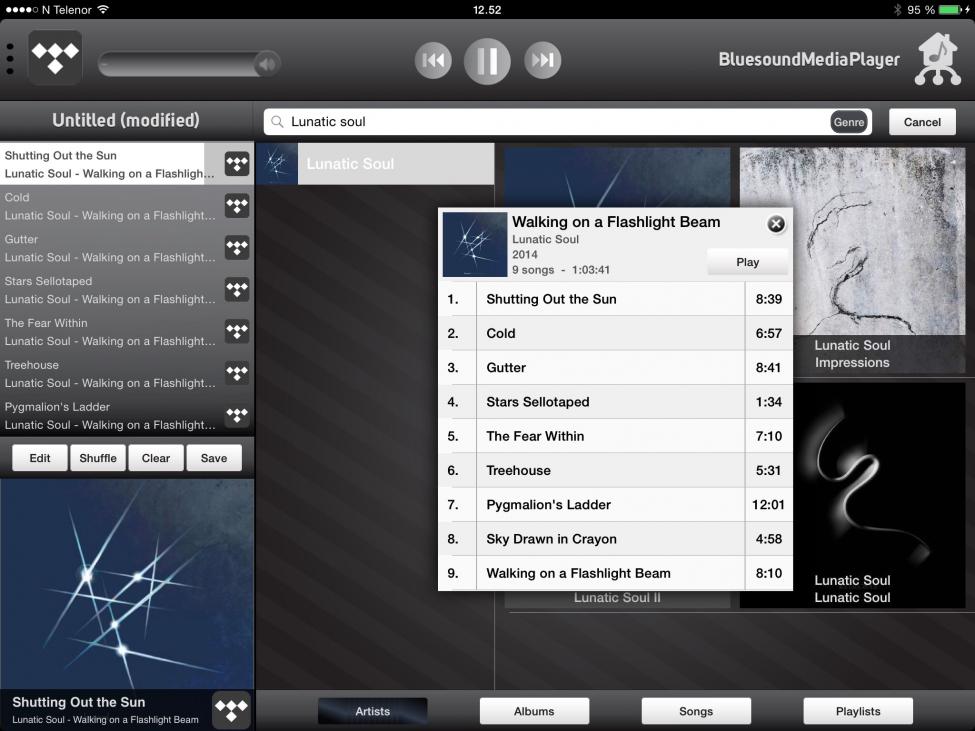Choose track 8 Sky Drawn in Crayon
The height and width of the screenshot is (731, 975).
click(615, 539)
